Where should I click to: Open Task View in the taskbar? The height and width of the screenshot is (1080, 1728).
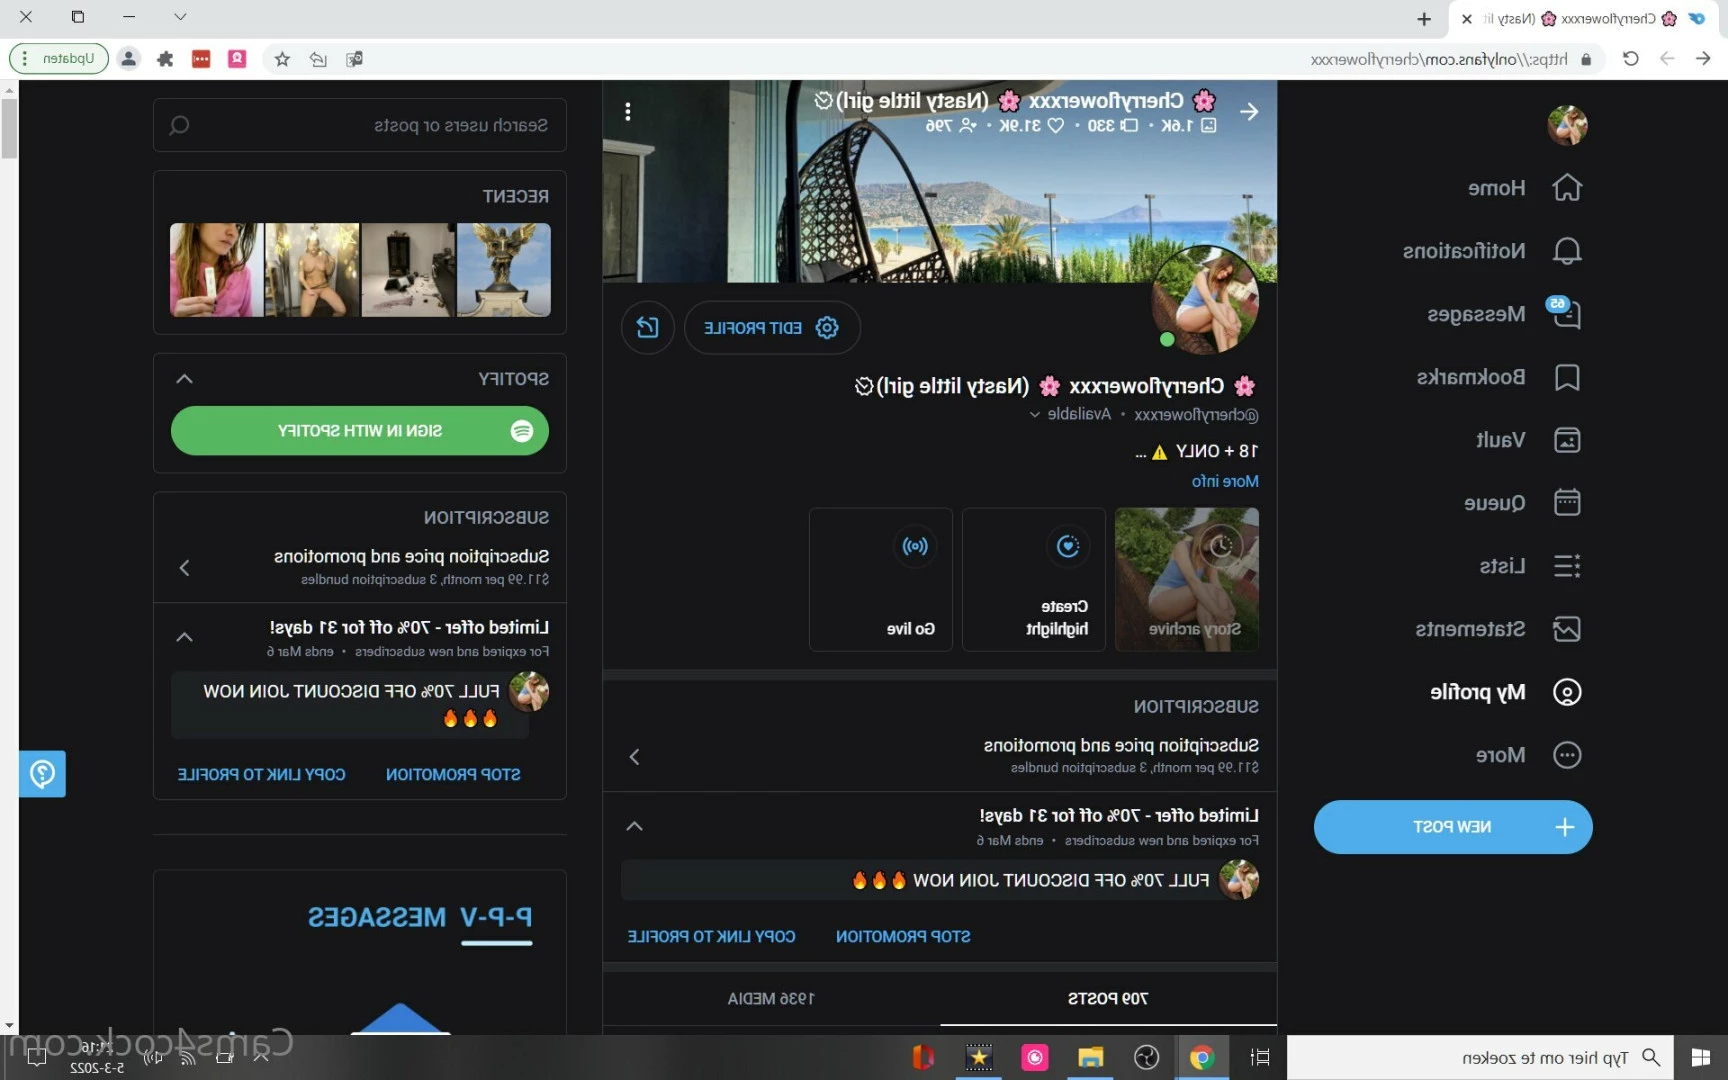(x=1260, y=1057)
